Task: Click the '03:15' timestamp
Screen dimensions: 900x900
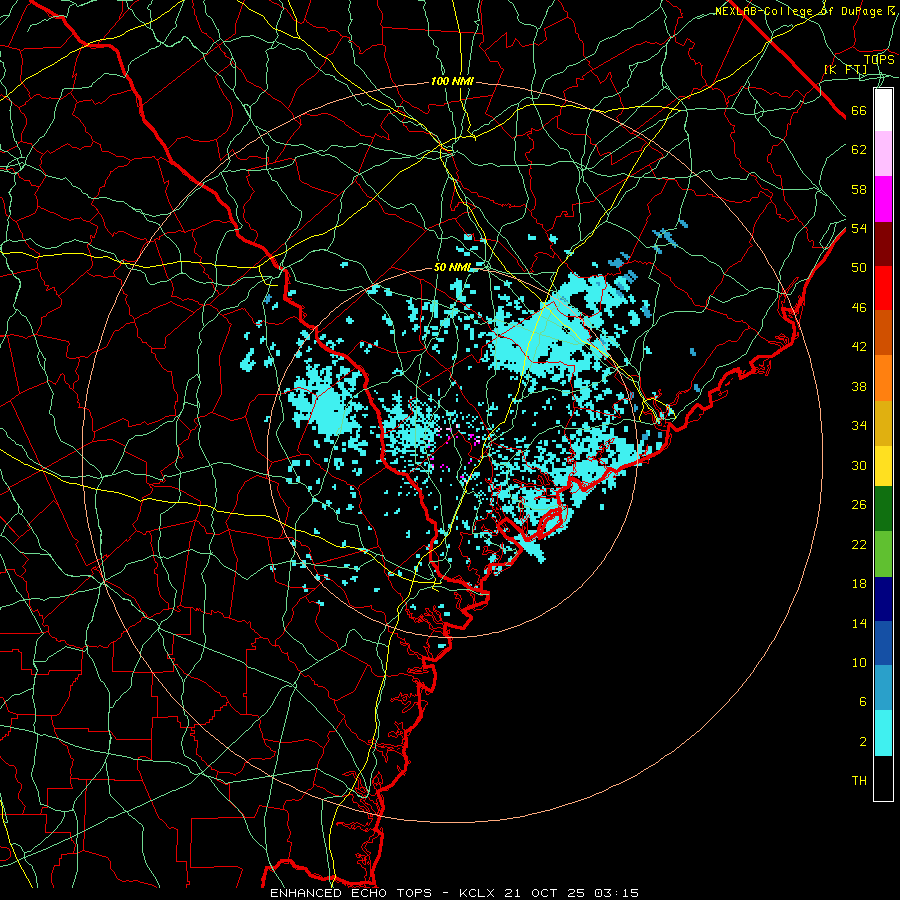Action: coord(617,893)
